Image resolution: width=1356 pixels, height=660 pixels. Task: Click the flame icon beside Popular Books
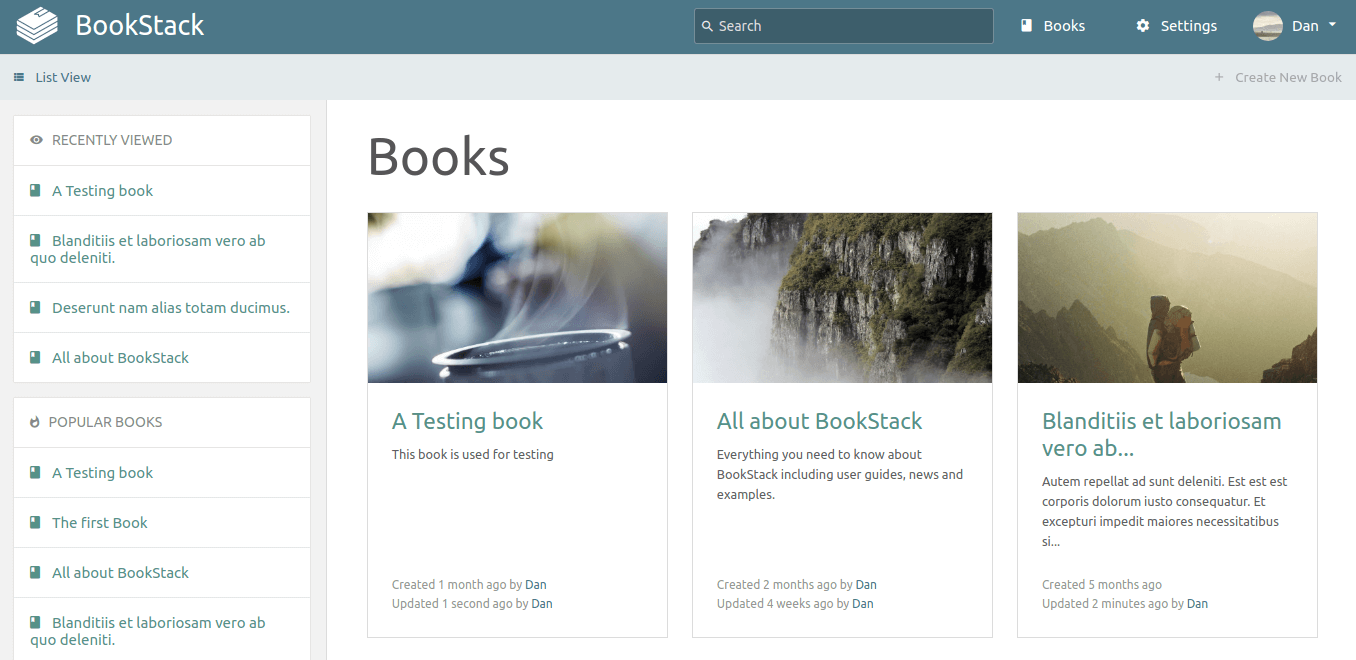tap(35, 422)
